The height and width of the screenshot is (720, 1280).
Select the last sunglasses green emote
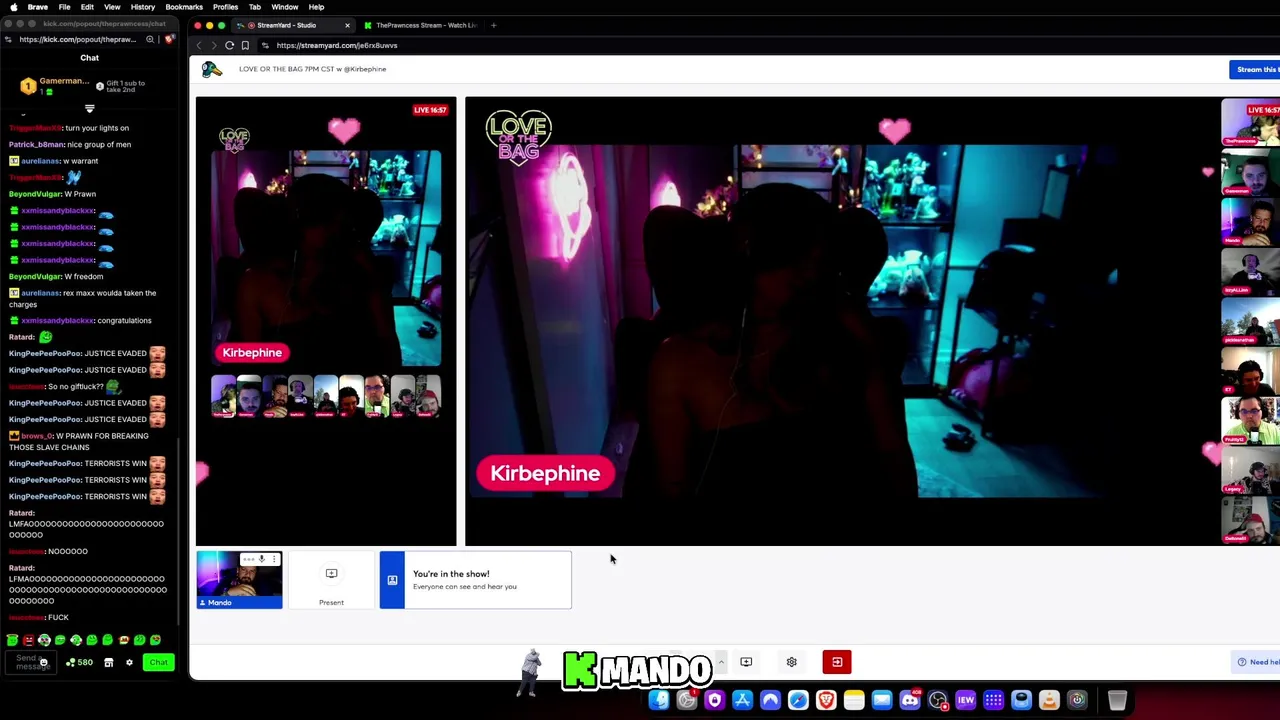tap(155, 640)
